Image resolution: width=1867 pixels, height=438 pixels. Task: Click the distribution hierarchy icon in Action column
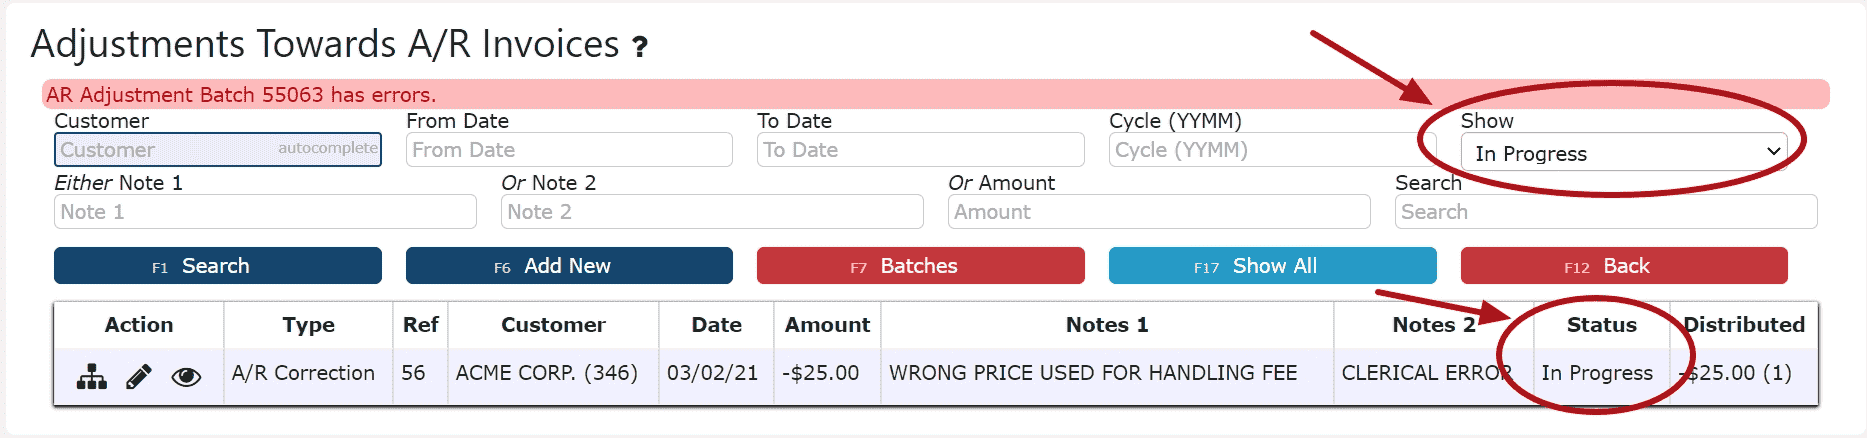pyautogui.click(x=92, y=376)
